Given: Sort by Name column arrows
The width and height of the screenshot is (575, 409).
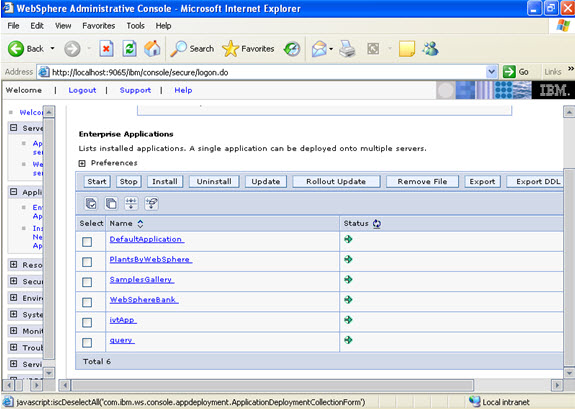Looking at the screenshot, I should (140, 224).
